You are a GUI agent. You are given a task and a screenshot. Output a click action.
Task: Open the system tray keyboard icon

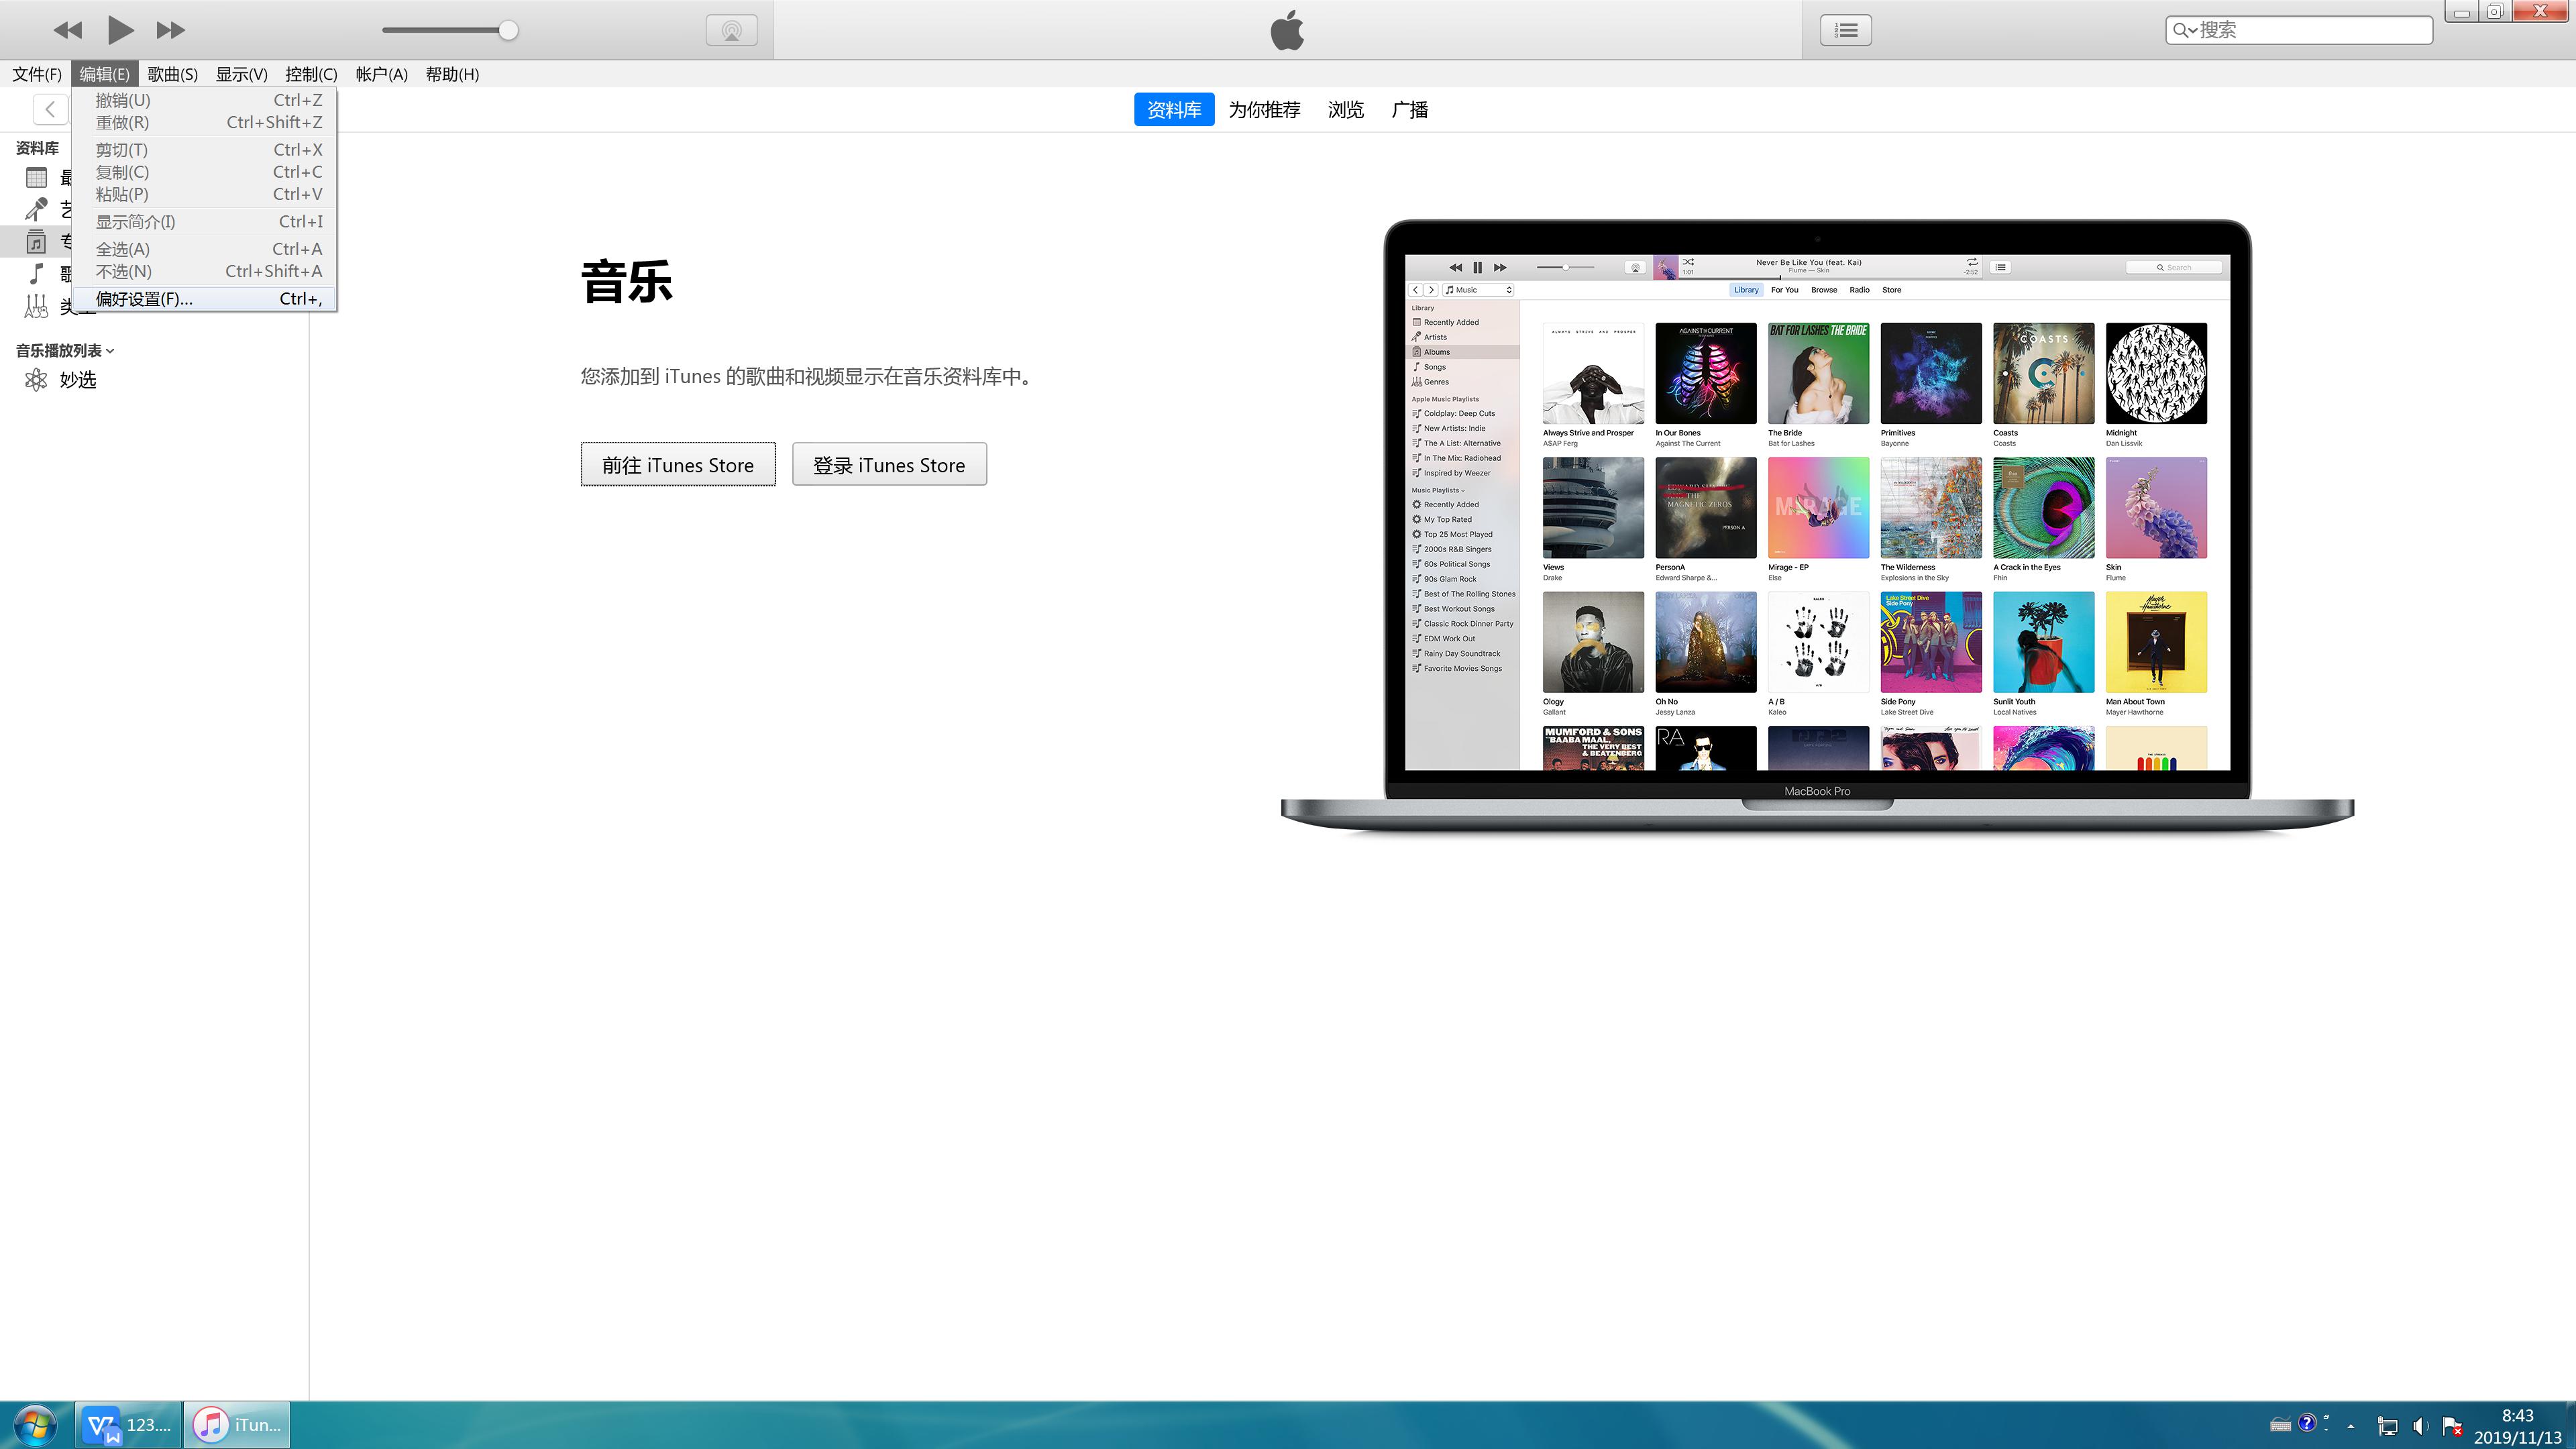pos(2280,1425)
